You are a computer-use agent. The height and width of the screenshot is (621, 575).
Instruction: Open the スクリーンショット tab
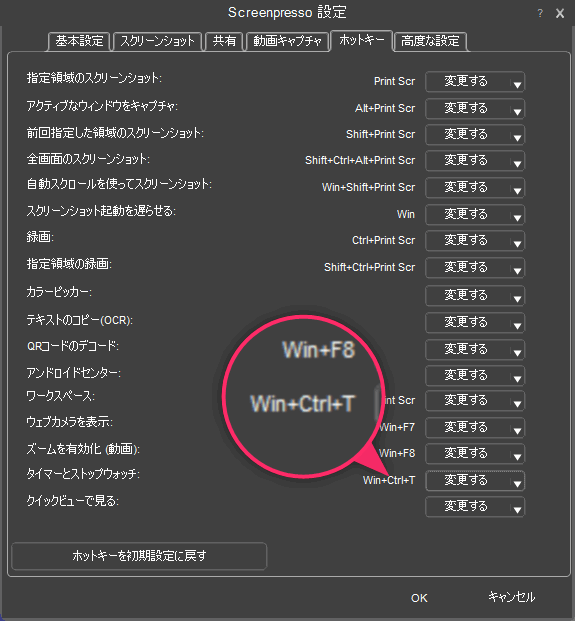tap(158, 41)
